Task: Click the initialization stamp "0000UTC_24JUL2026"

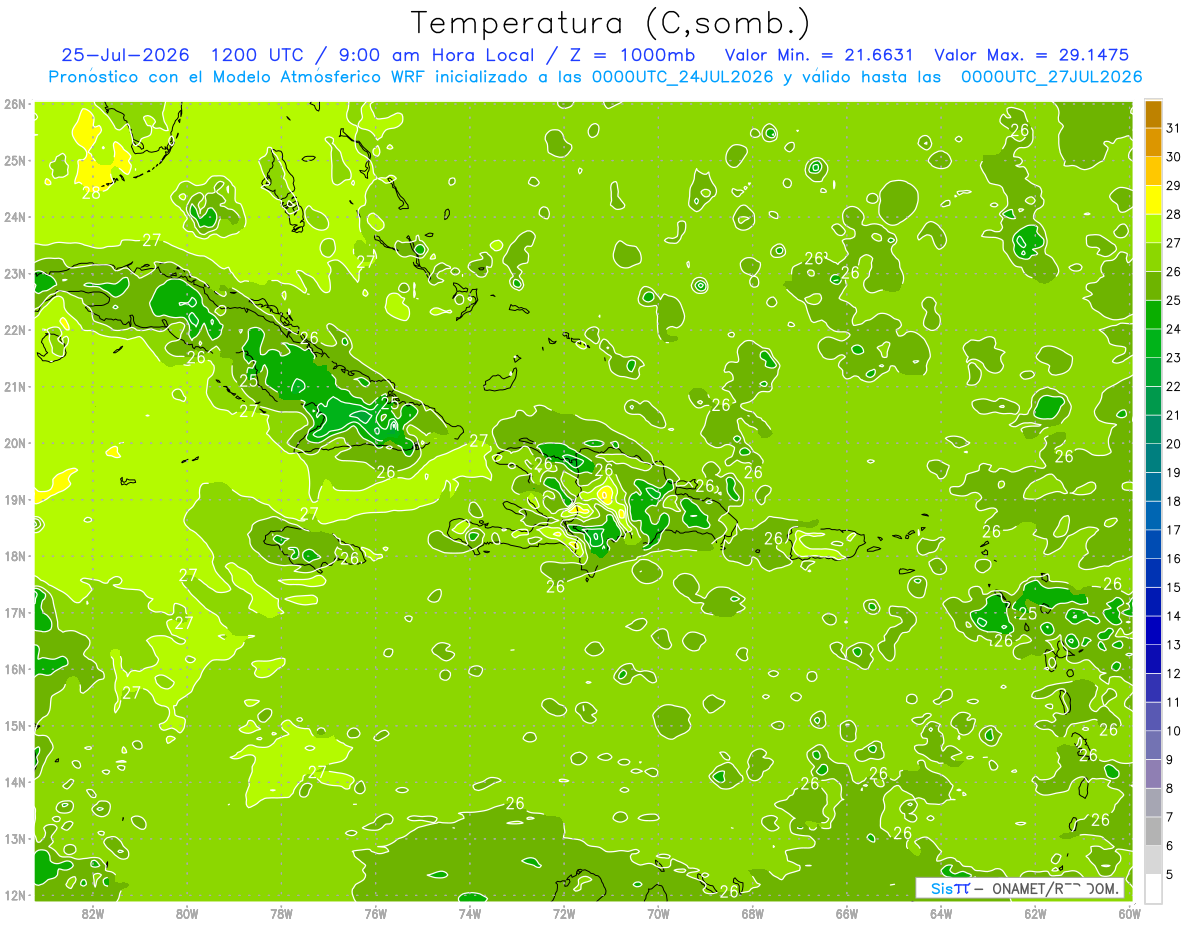Action: click(682, 77)
